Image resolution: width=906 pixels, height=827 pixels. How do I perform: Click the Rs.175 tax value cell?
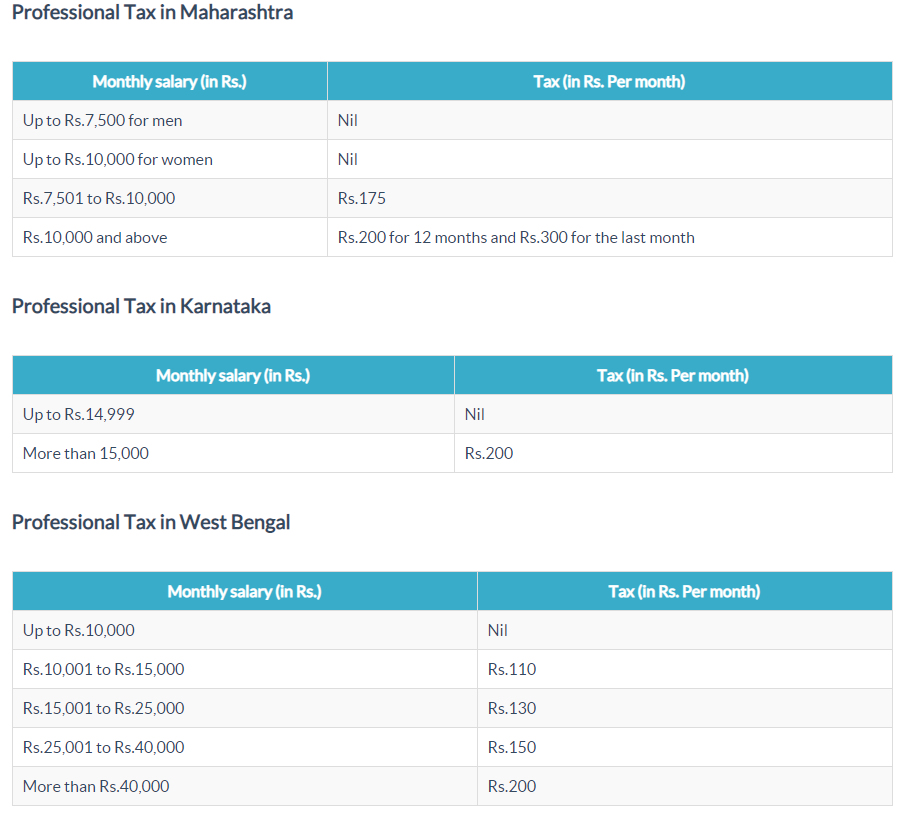point(360,198)
